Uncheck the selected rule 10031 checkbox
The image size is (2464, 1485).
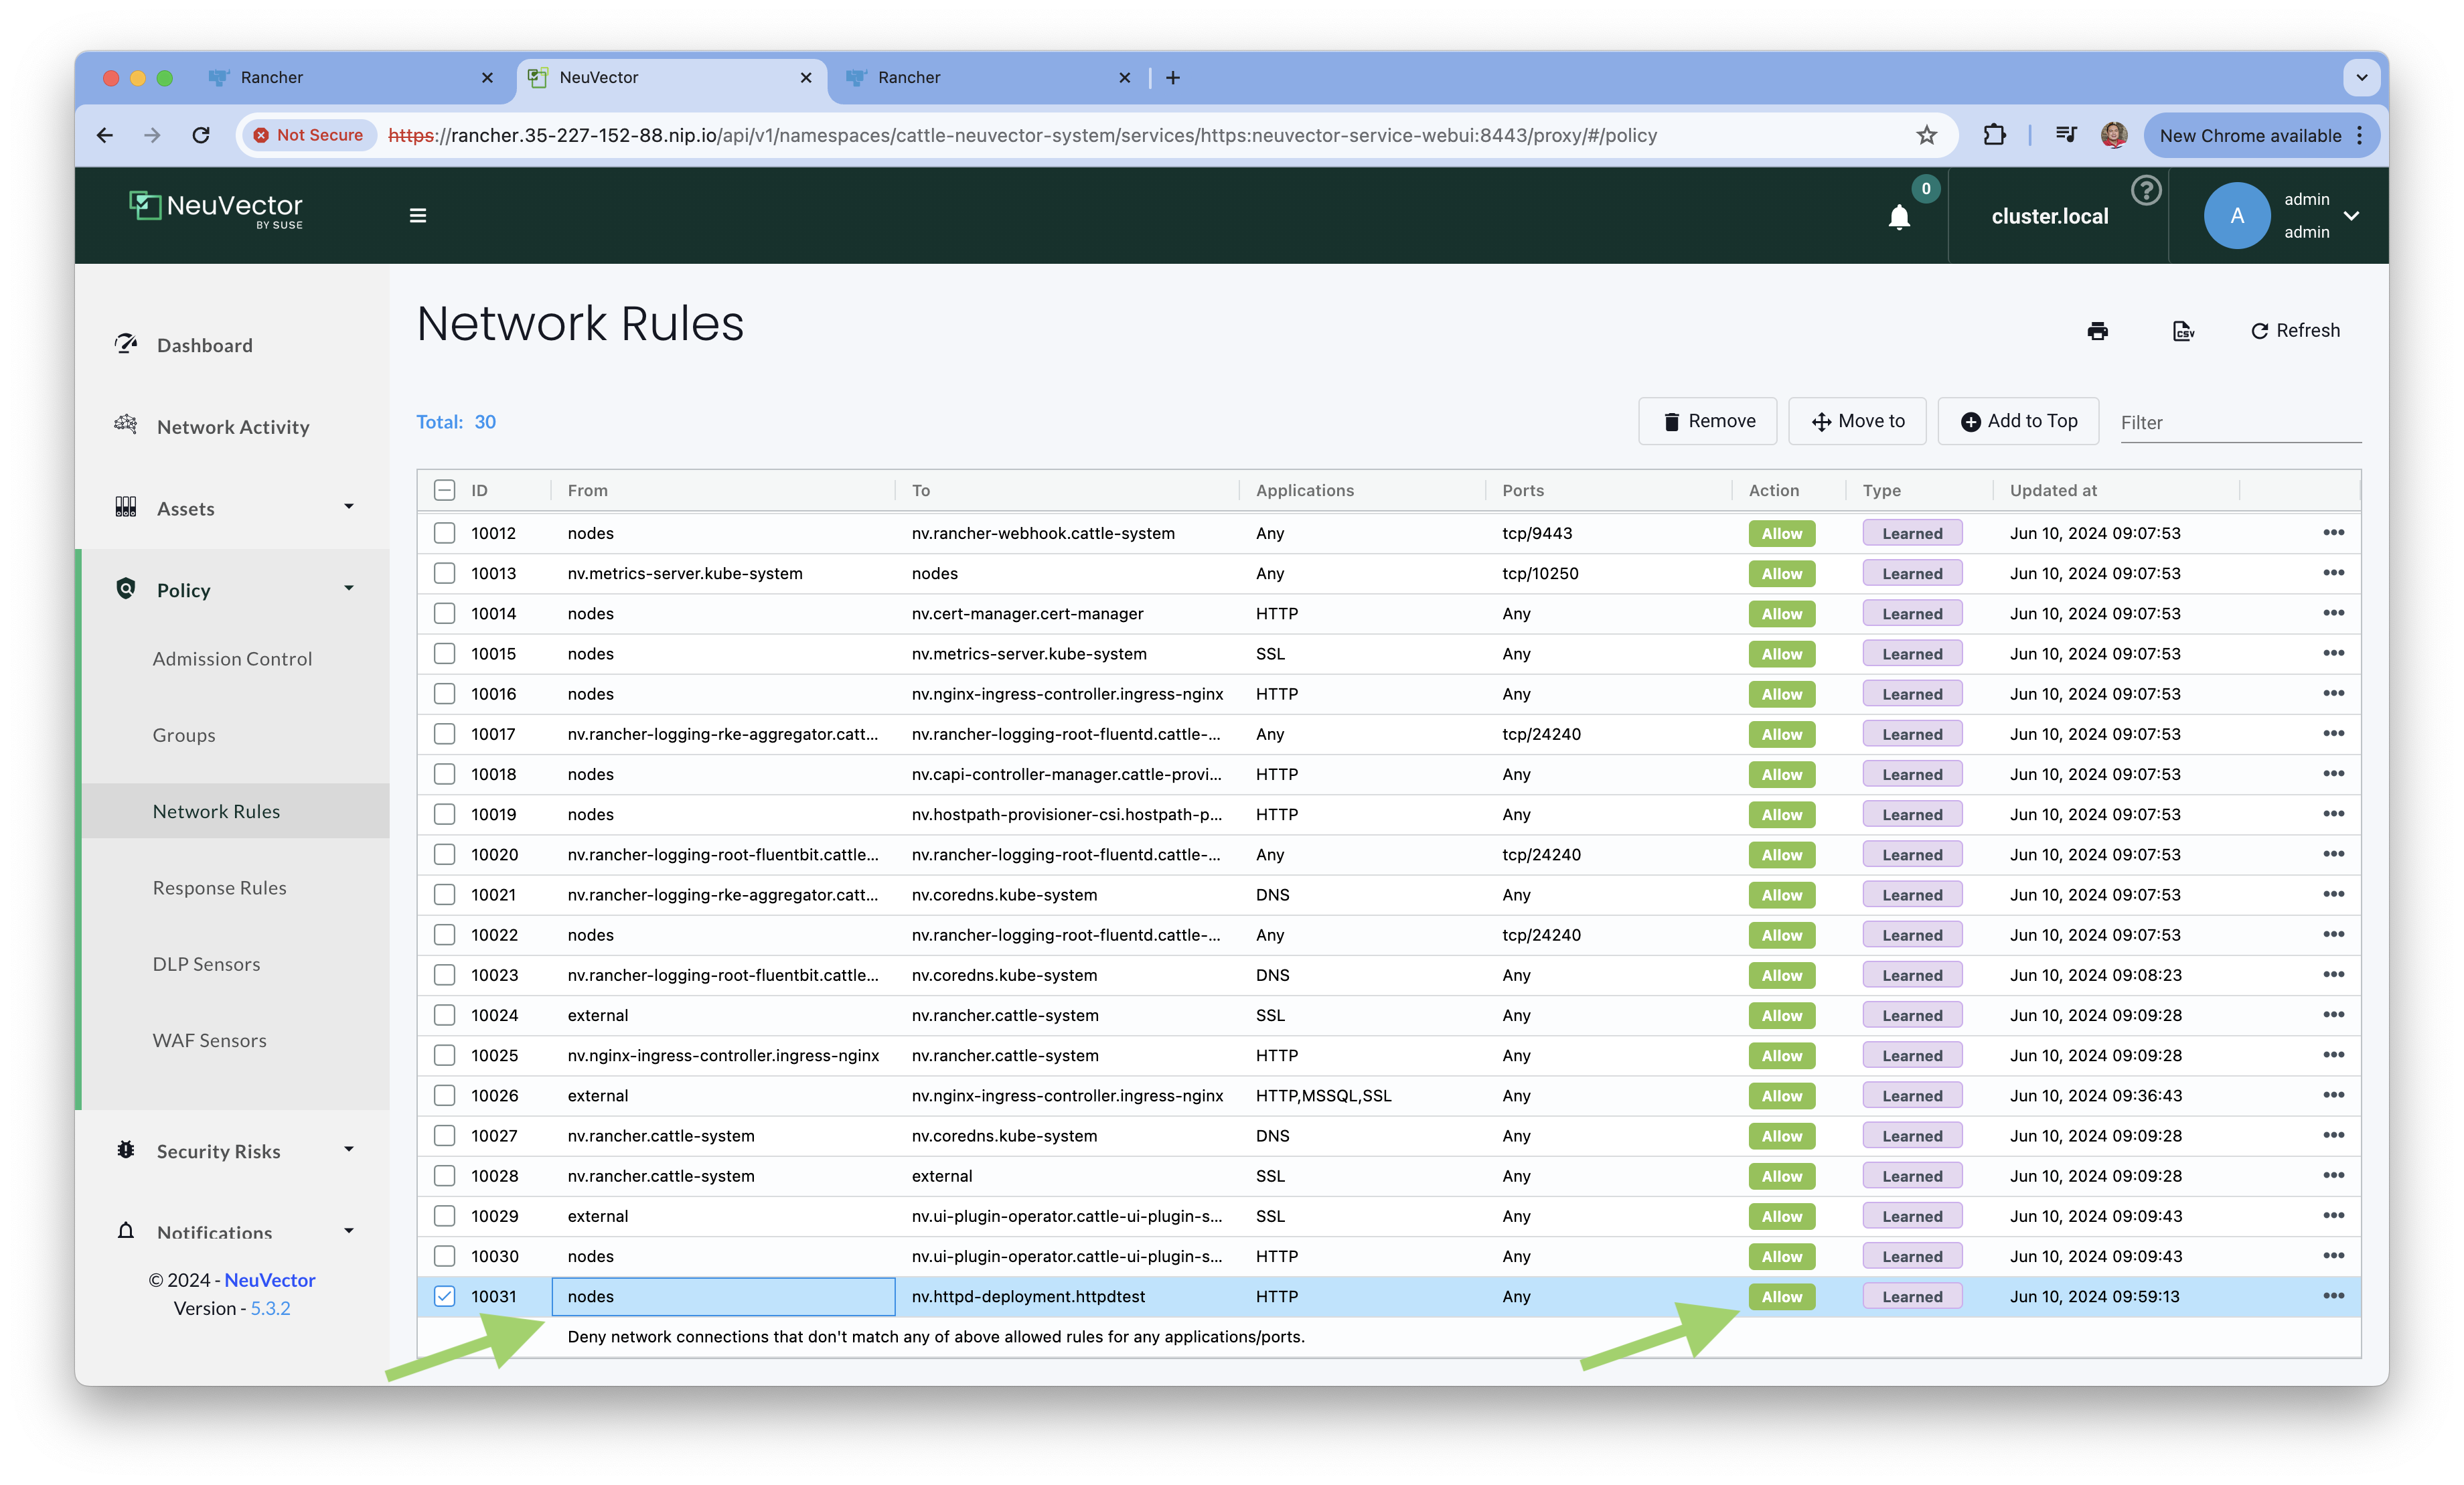(x=444, y=1296)
